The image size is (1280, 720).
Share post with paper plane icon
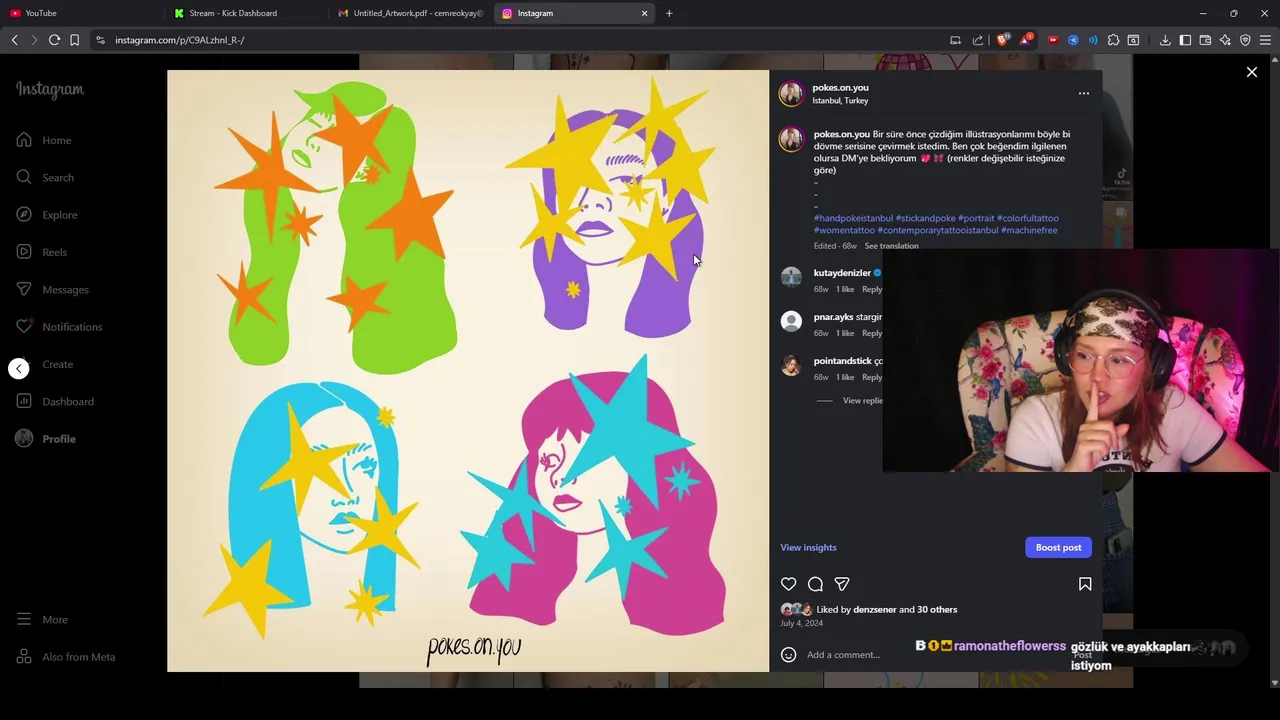[842, 584]
